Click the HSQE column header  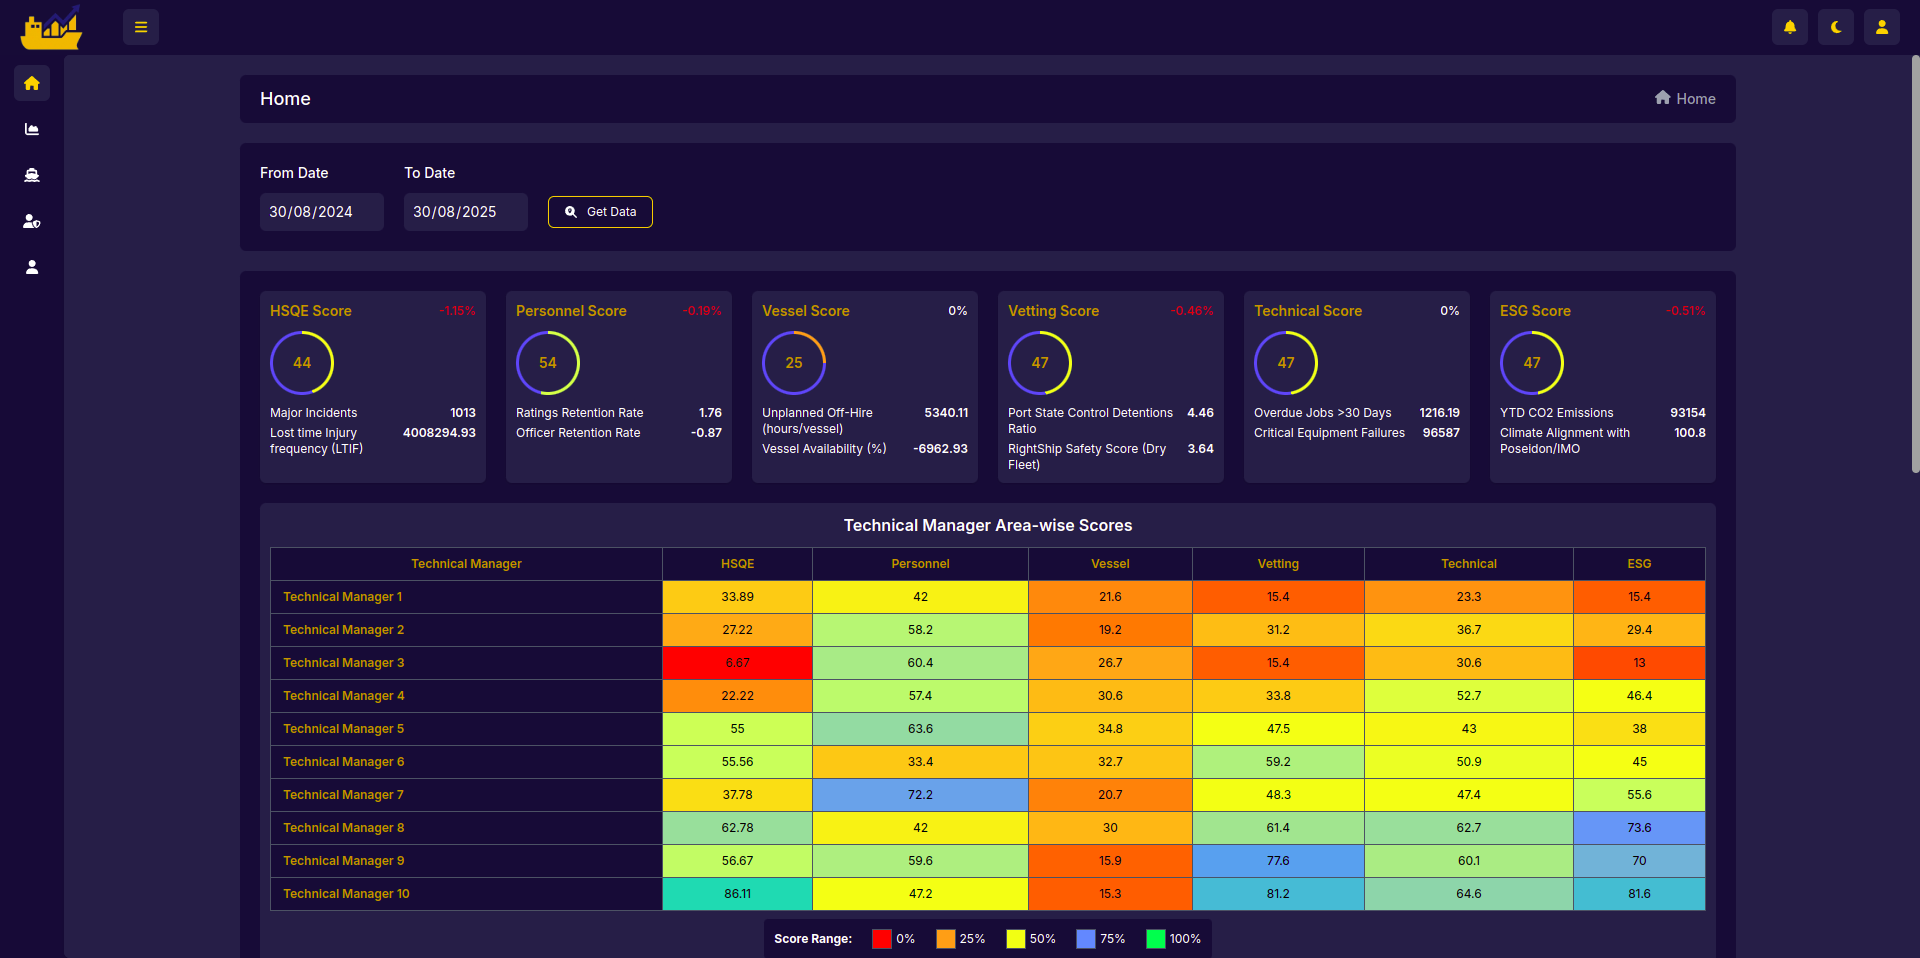737,564
